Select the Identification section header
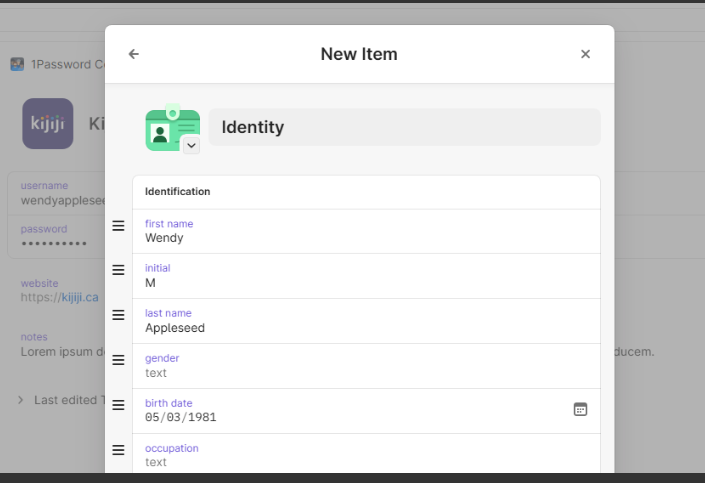The height and width of the screenshot is (483, 705). (178, 191)
